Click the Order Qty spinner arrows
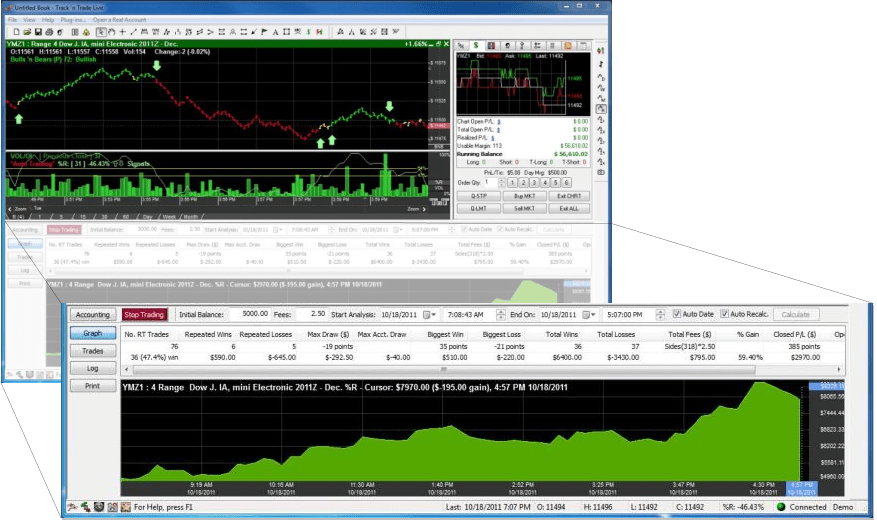Screen dimensions: 877x522 point(502,182)
